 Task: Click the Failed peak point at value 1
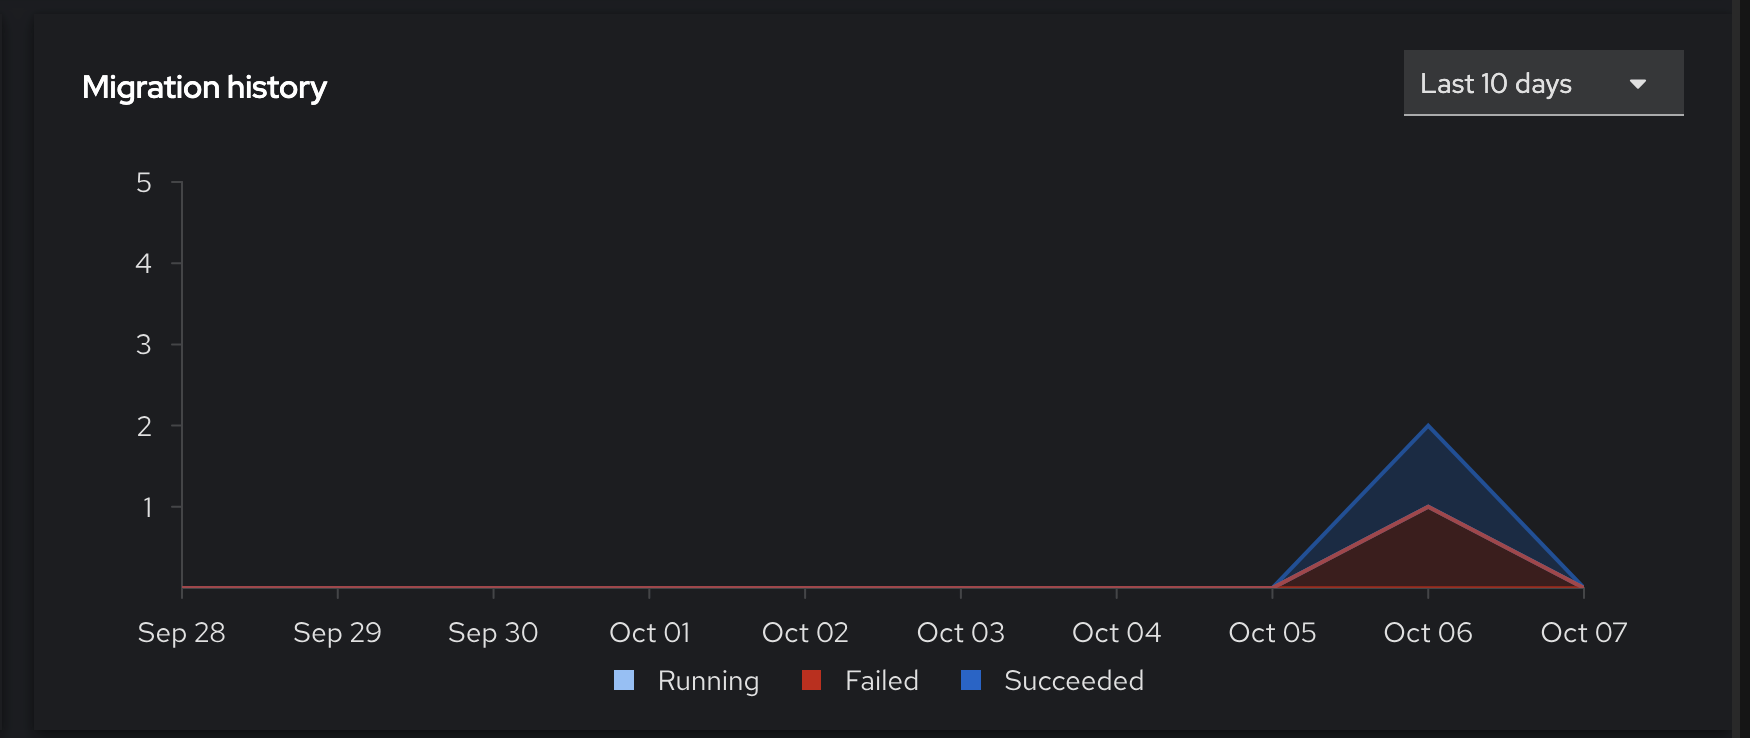point(1428,507)
